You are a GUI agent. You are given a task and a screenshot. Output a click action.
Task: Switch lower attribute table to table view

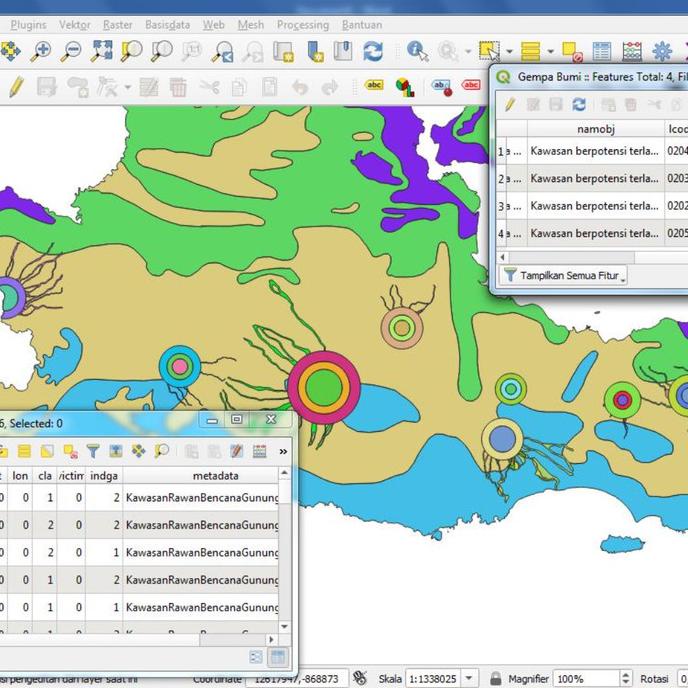click(x=277, y=657)
